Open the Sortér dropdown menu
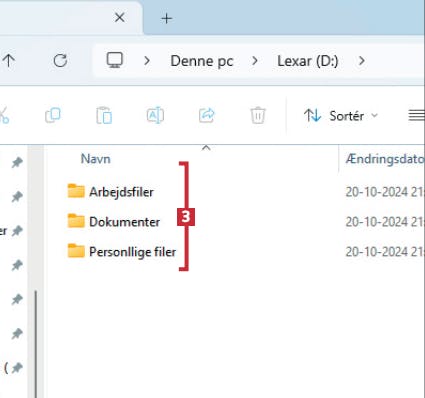 (x=341, y=116)
